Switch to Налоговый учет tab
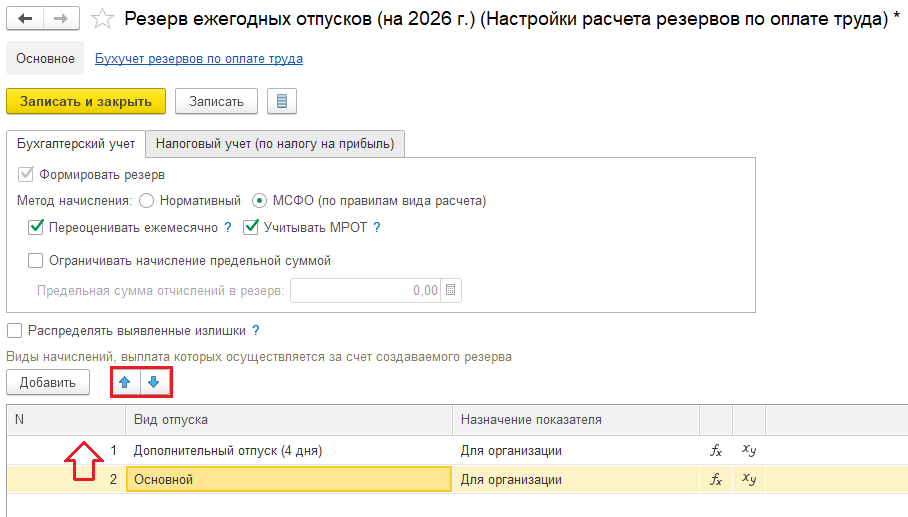This screenshot has height=517, width=908. coord(275,144)
